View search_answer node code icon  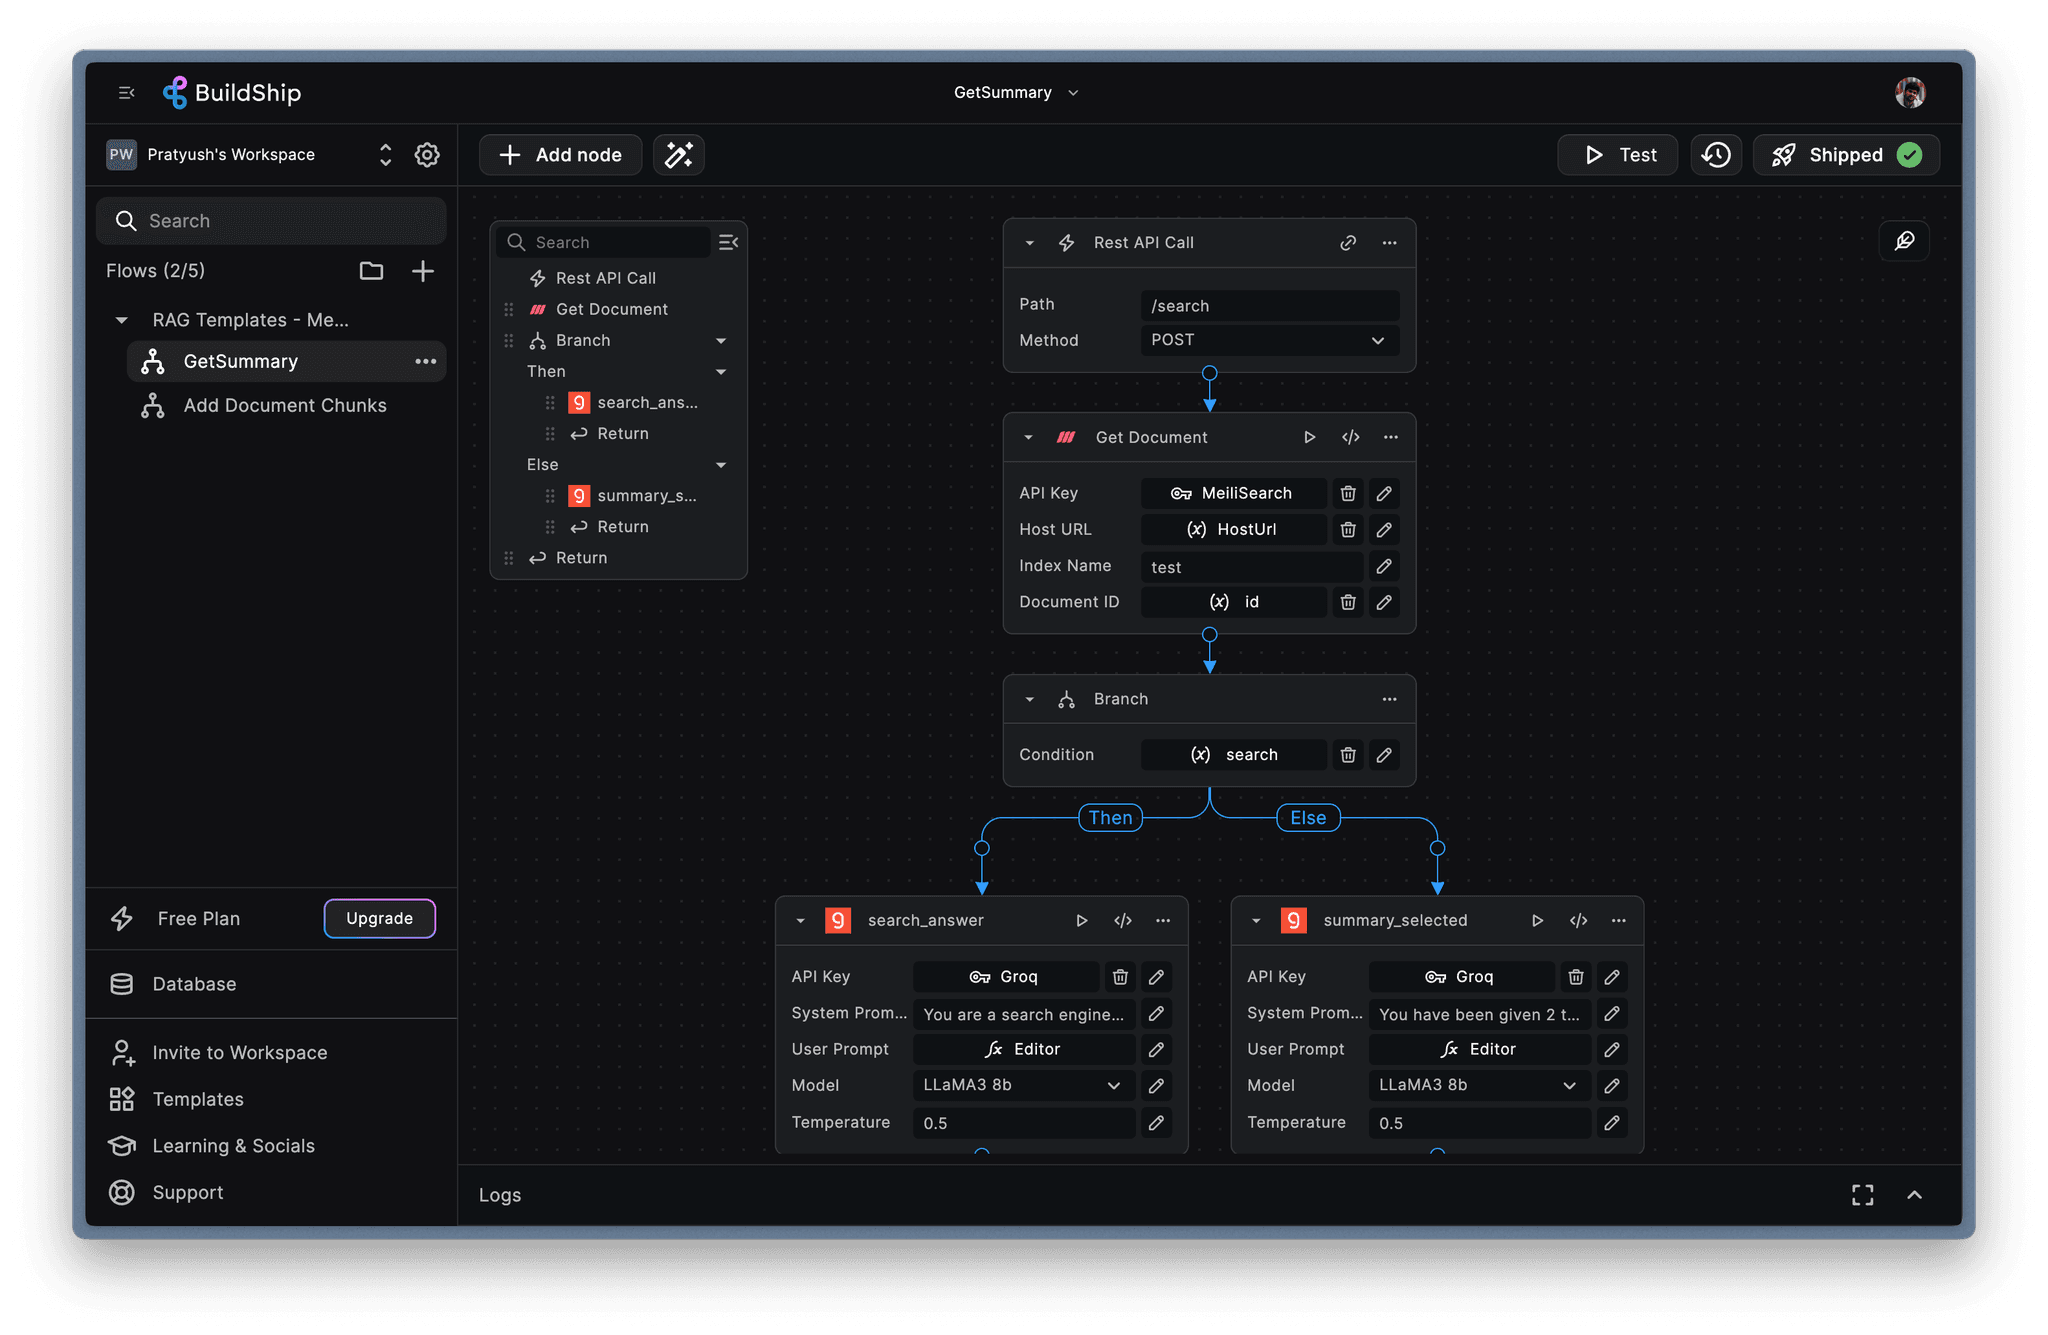click(1123, 920)
